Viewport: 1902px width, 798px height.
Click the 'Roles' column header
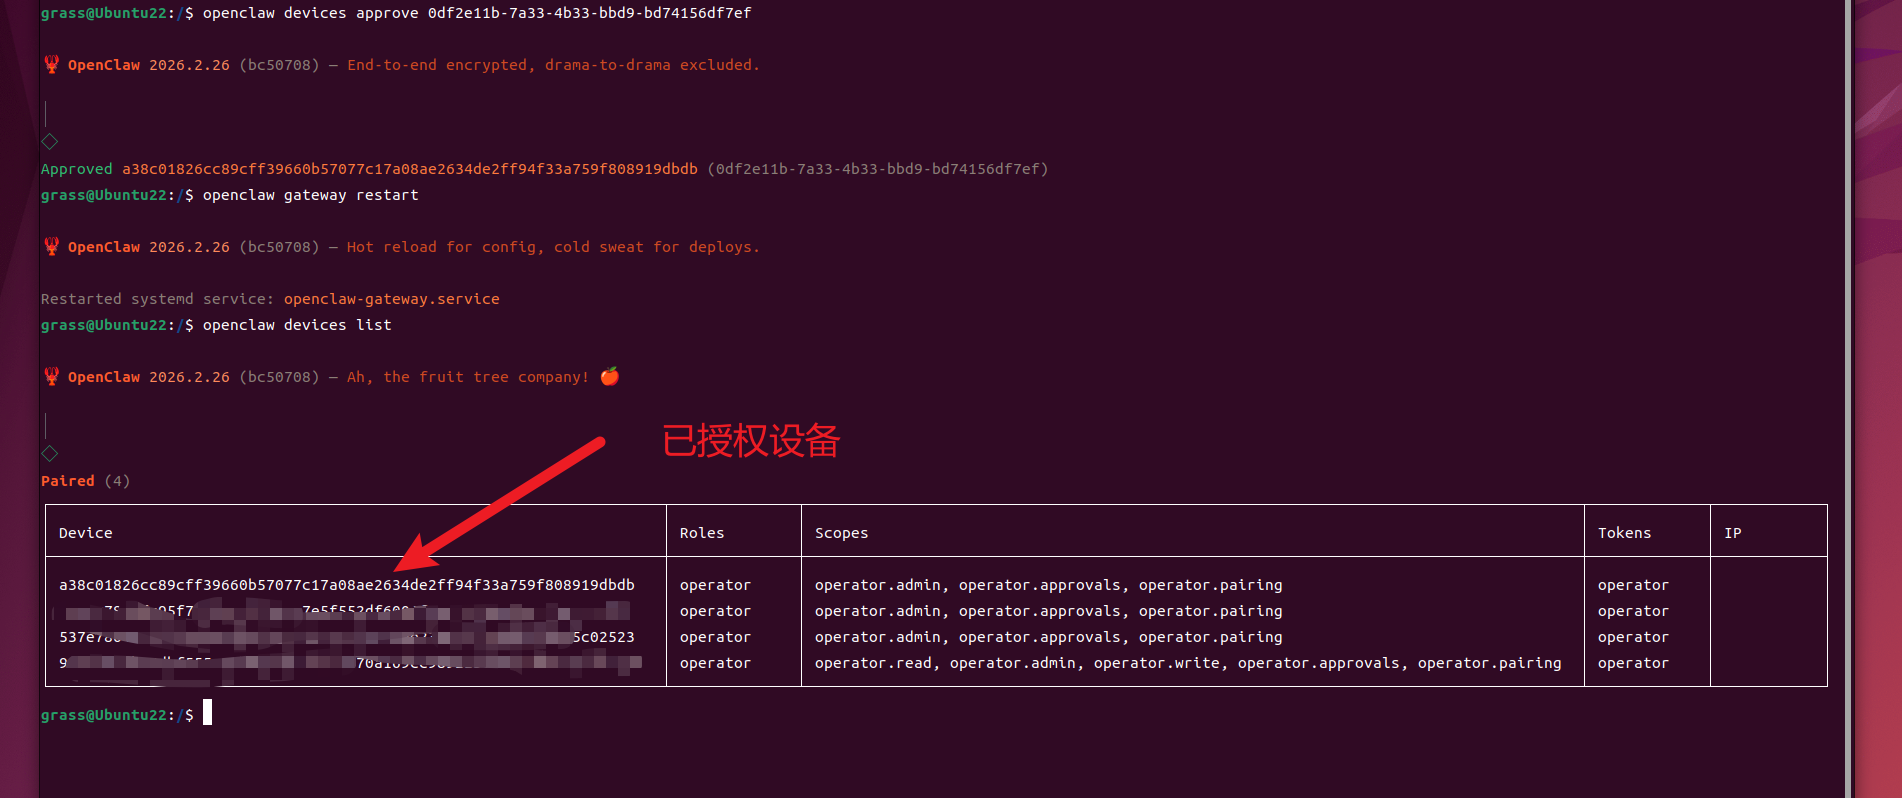pos(702,533)
